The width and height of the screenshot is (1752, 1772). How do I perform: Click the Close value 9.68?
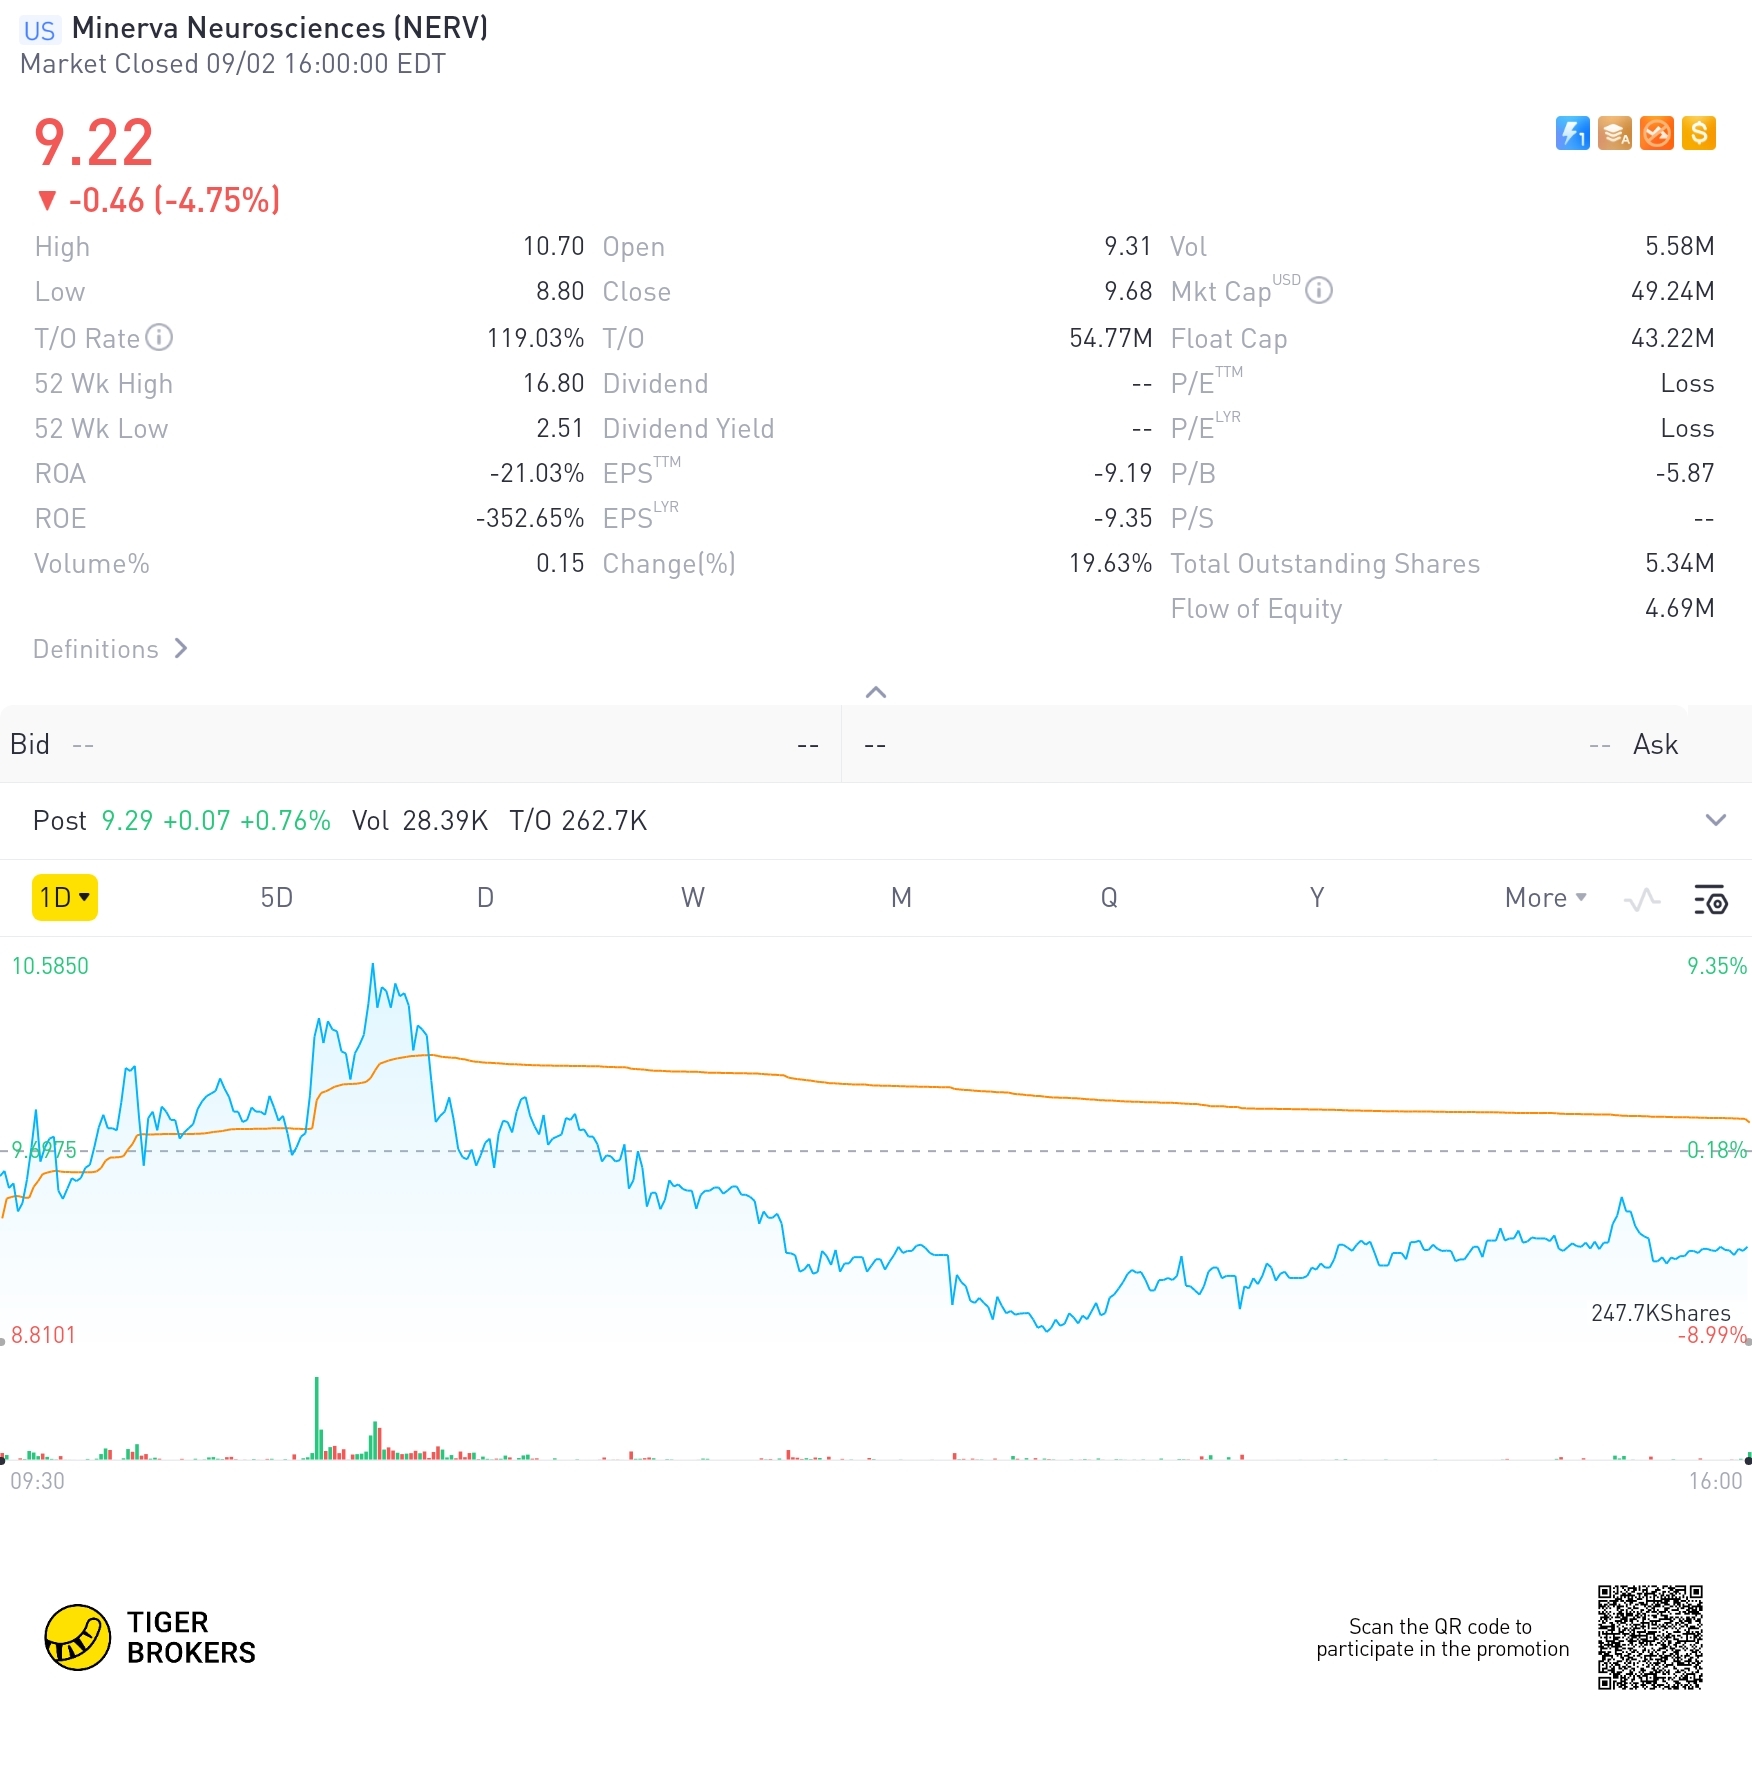(1128, 291)
